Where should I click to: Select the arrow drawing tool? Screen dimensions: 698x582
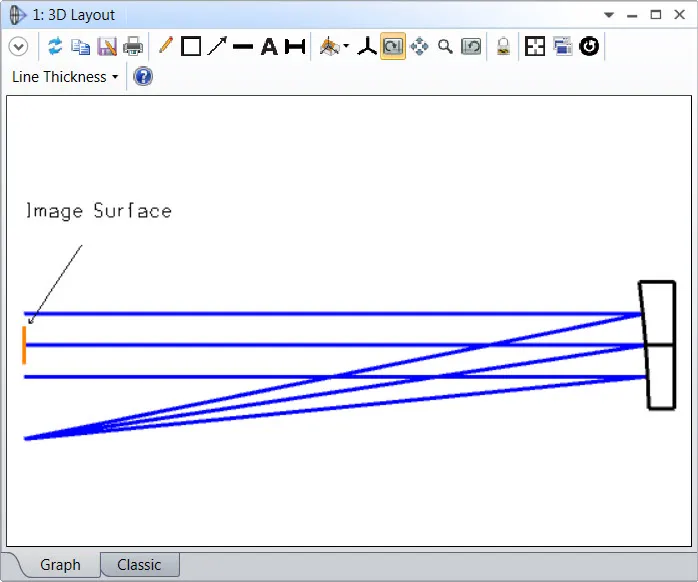tap(217, 46)
